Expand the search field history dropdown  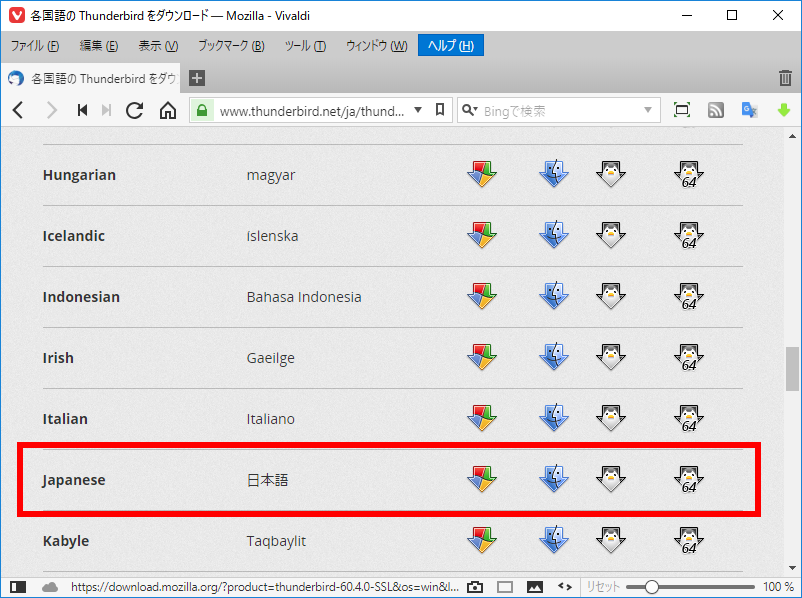tap(648, 110)
